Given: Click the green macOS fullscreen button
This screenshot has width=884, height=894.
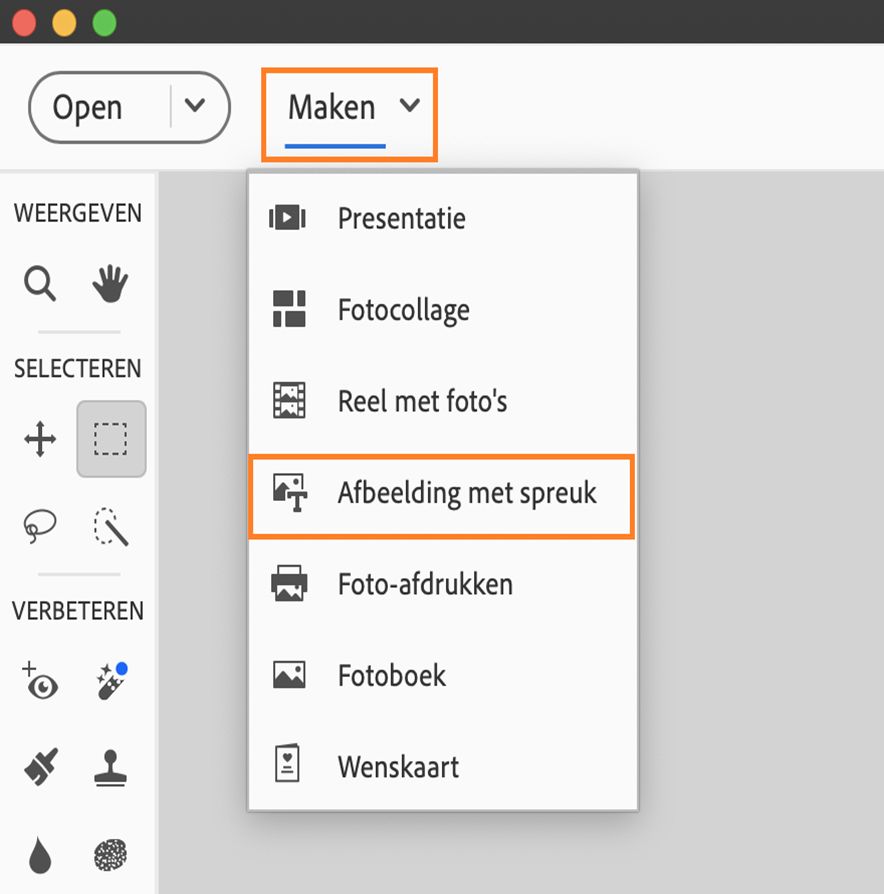Looking at the screenshot, I should tap(104, 22).
